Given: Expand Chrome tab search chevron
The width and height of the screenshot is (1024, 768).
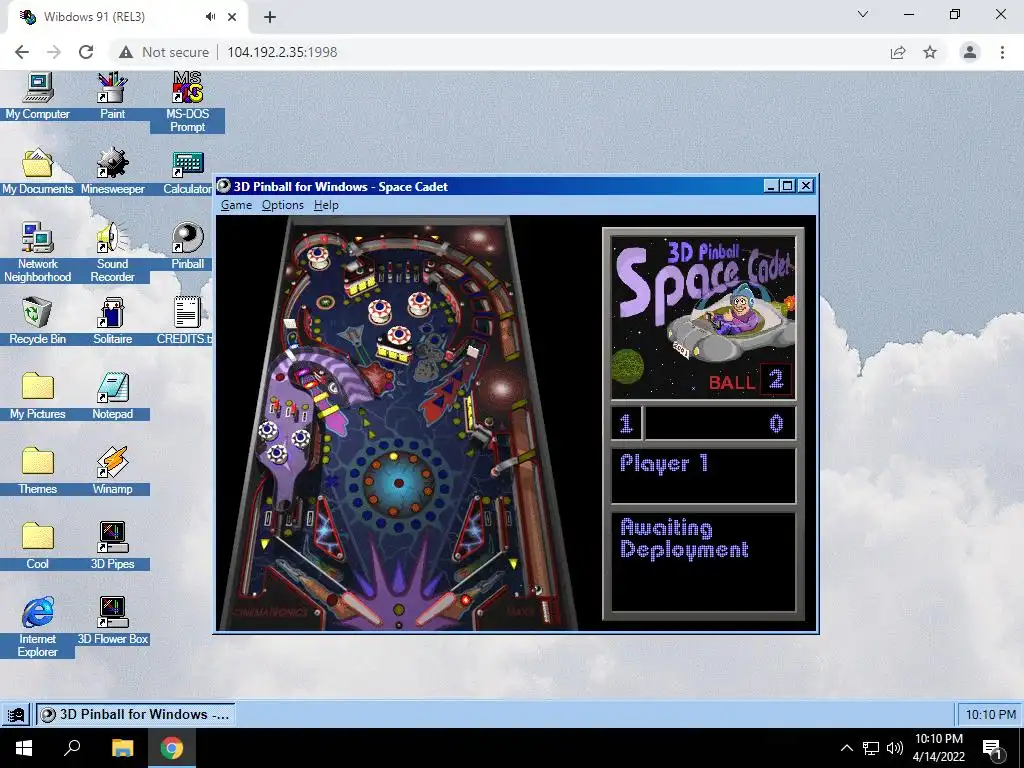Looking at the screenshot, I should coord(863,14).
